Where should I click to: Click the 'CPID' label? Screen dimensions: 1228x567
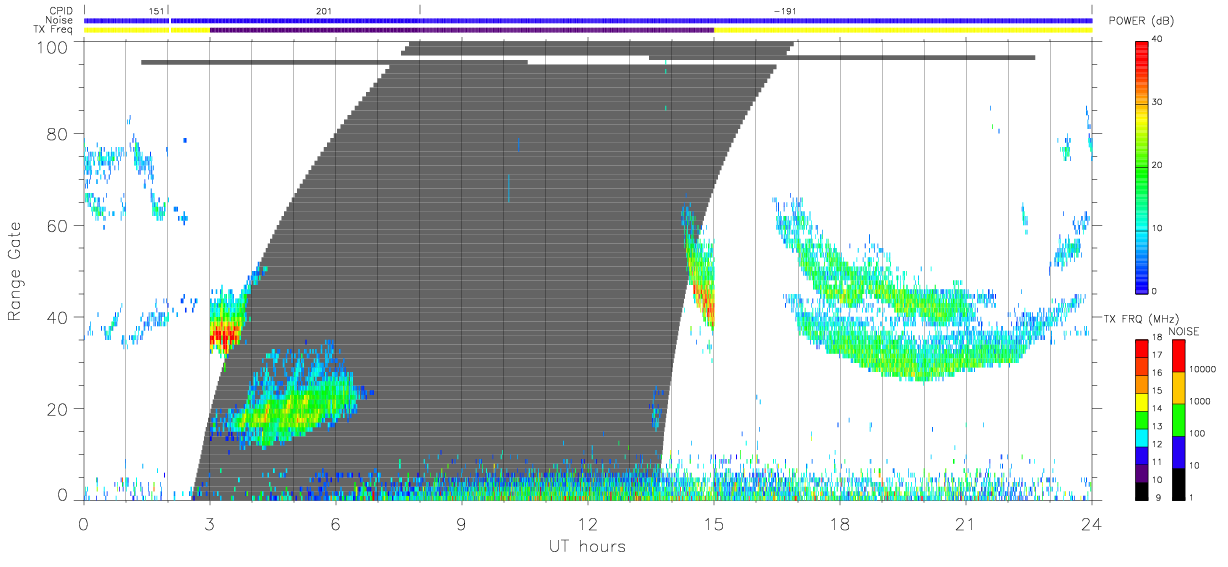(x=62, y=11)
